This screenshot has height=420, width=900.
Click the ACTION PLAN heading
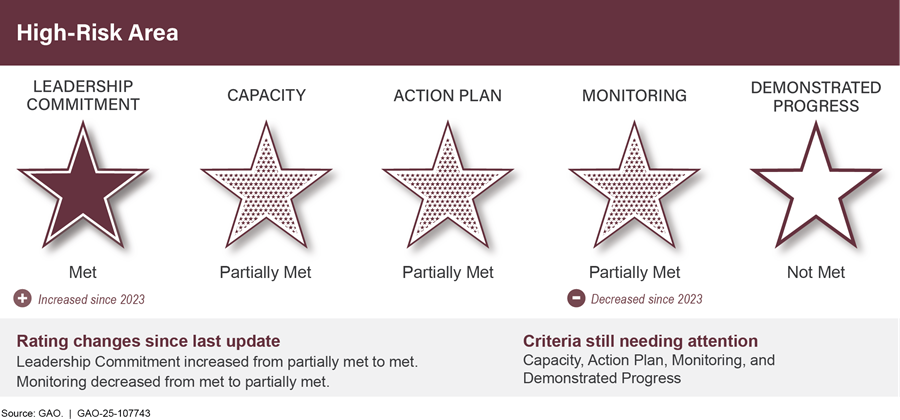447,96
